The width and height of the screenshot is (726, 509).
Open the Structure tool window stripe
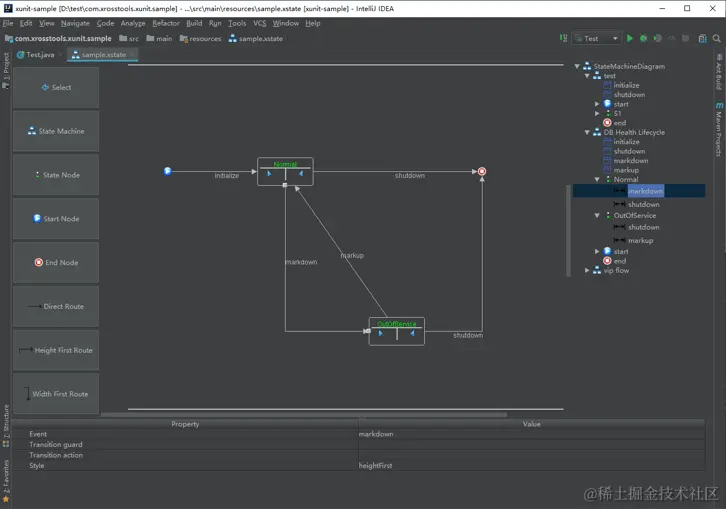tap(6, 425)
